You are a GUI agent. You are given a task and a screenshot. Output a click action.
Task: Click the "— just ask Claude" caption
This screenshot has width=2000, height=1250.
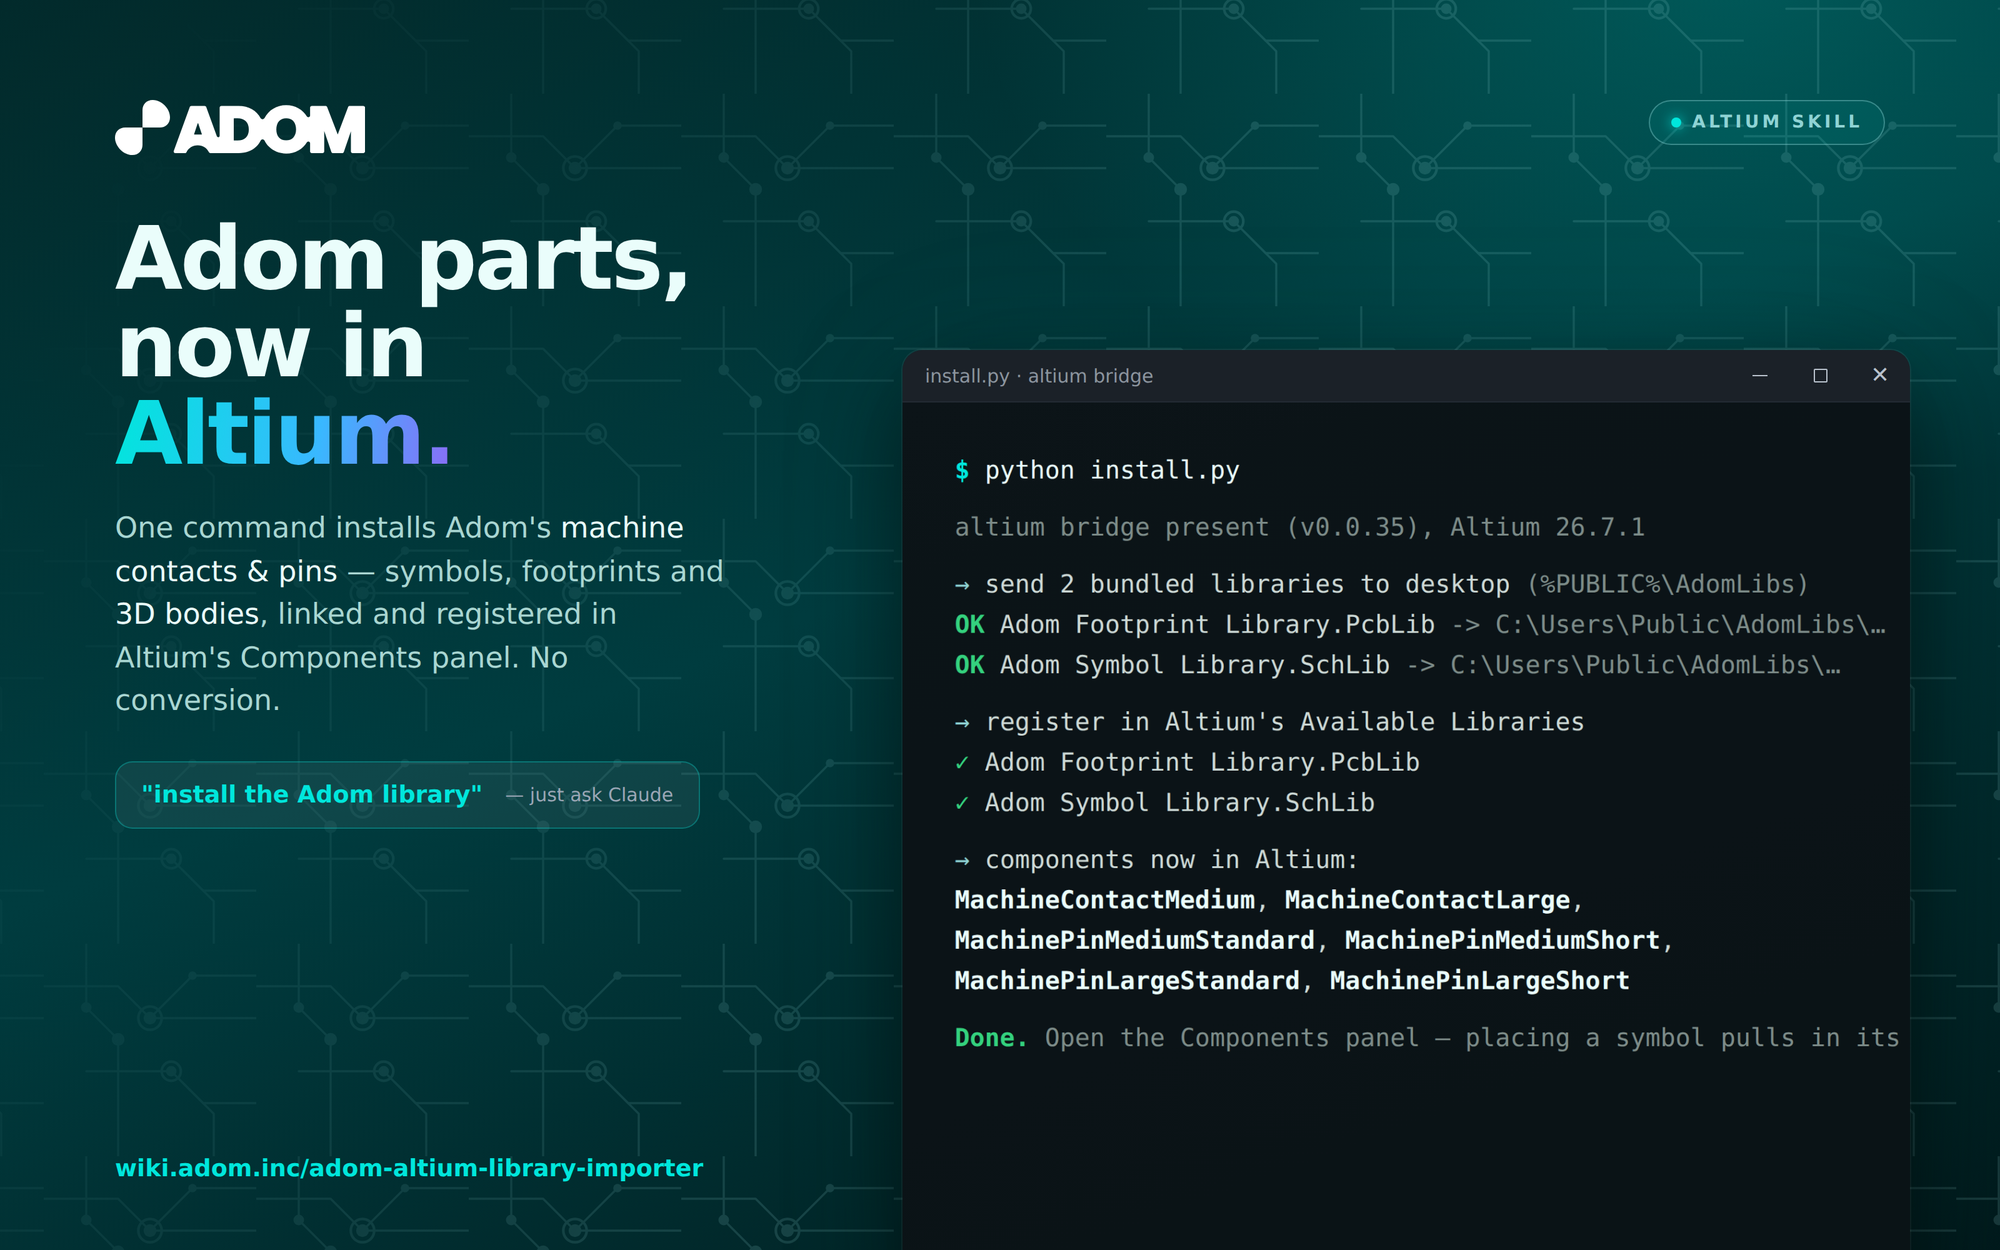589,795
